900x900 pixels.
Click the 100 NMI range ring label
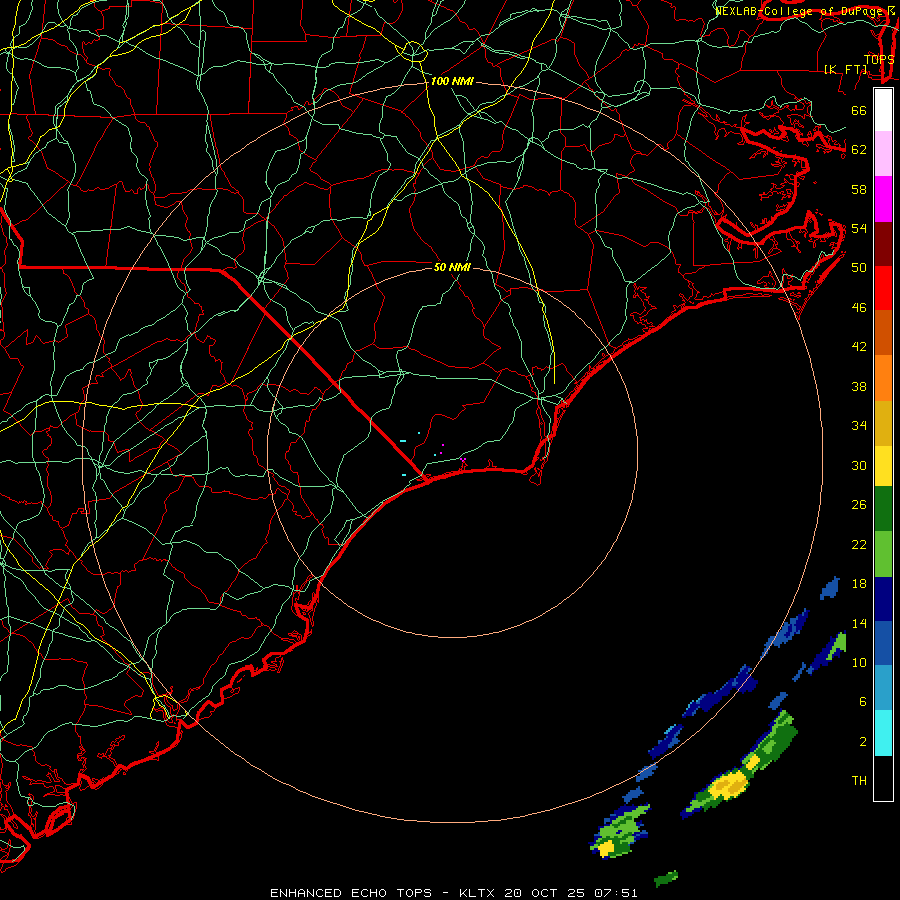pyautogui.click(x=452, y=82)
